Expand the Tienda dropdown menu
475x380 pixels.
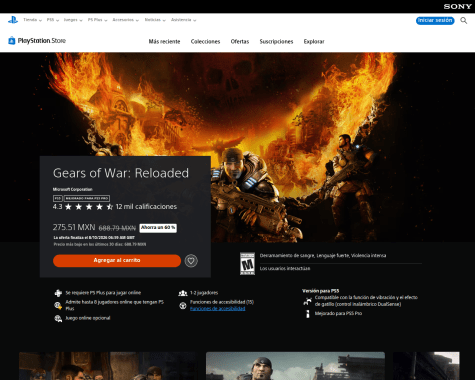click(32, 20)
